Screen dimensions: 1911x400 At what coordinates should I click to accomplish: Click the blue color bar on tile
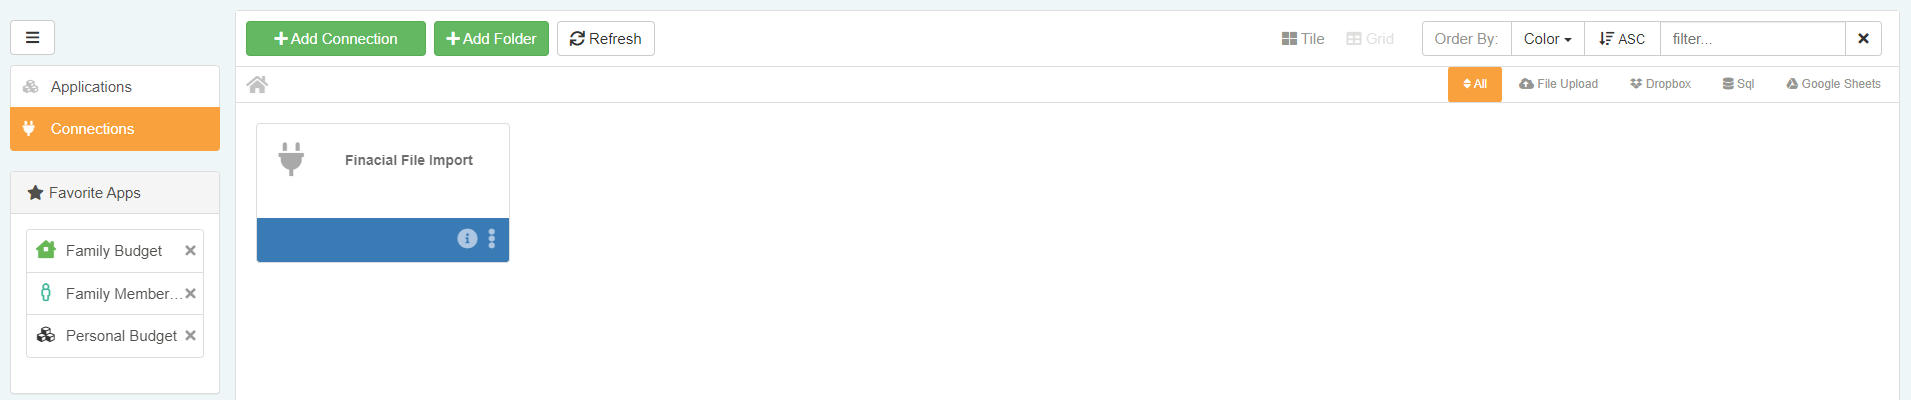tap(350, 240)
